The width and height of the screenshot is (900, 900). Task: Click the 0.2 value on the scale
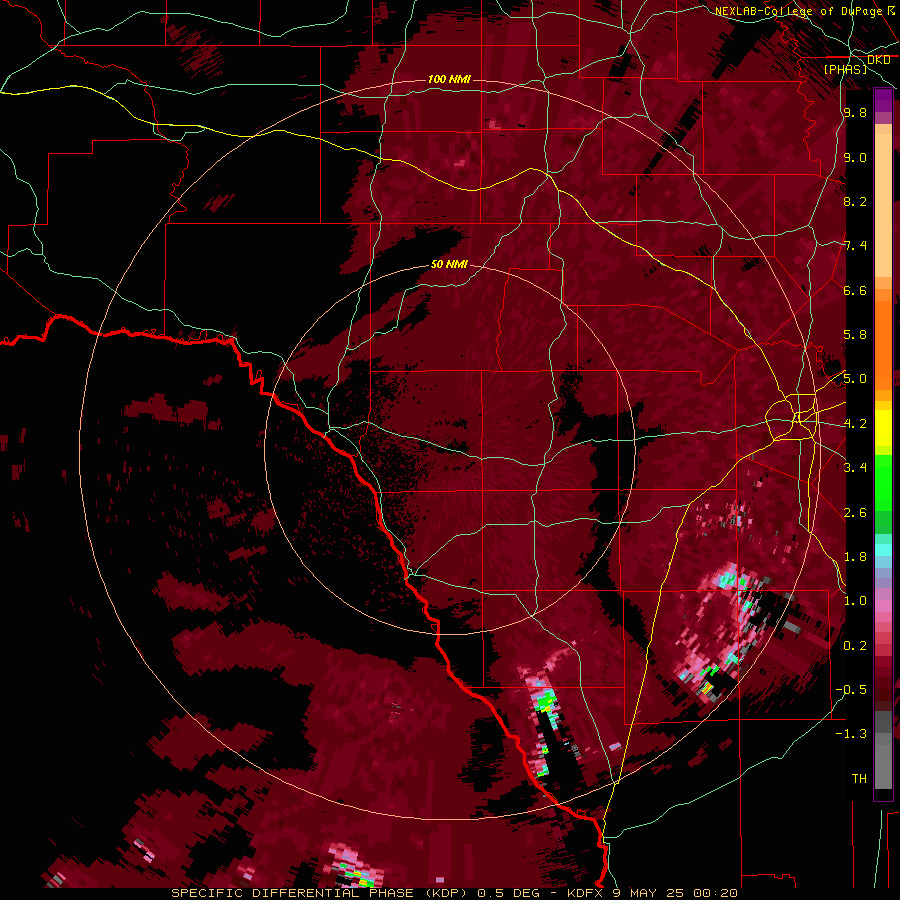pos(855,645)
